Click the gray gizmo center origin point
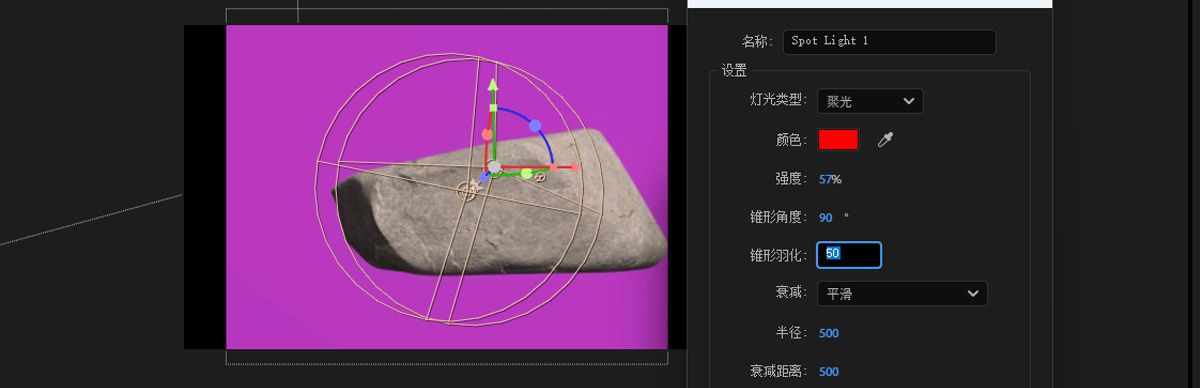The width and height of the screenshot is (1200, 388). point(494,167)
